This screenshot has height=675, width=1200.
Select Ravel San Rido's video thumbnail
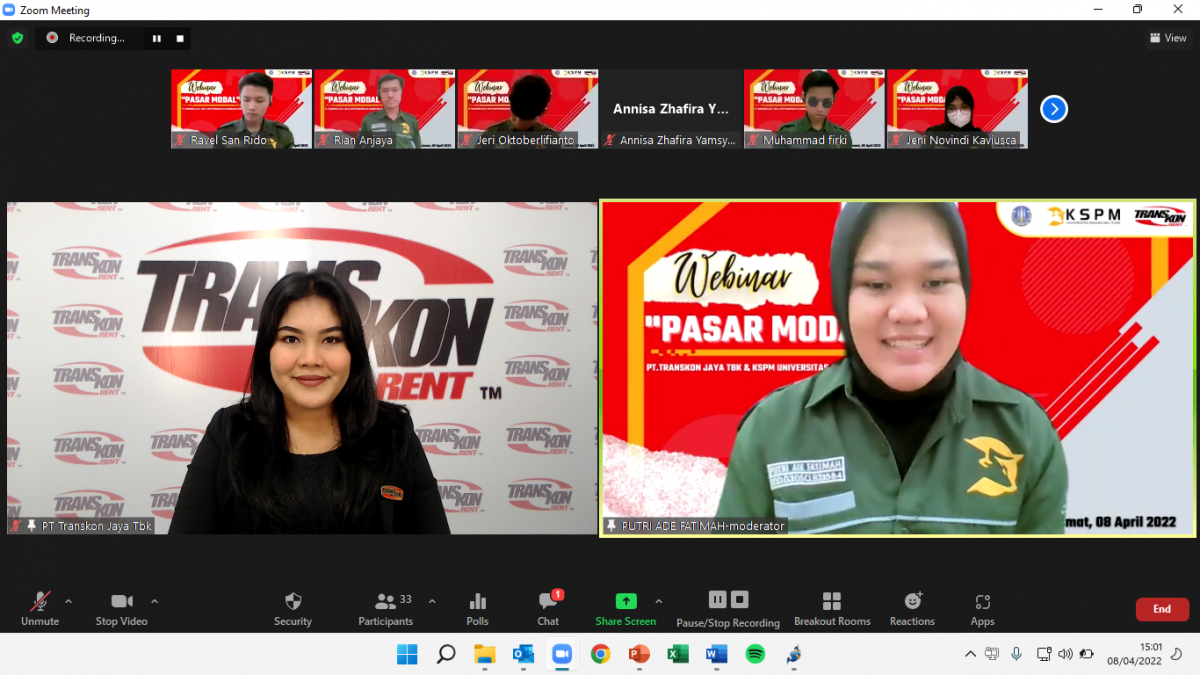click(241, 109)
